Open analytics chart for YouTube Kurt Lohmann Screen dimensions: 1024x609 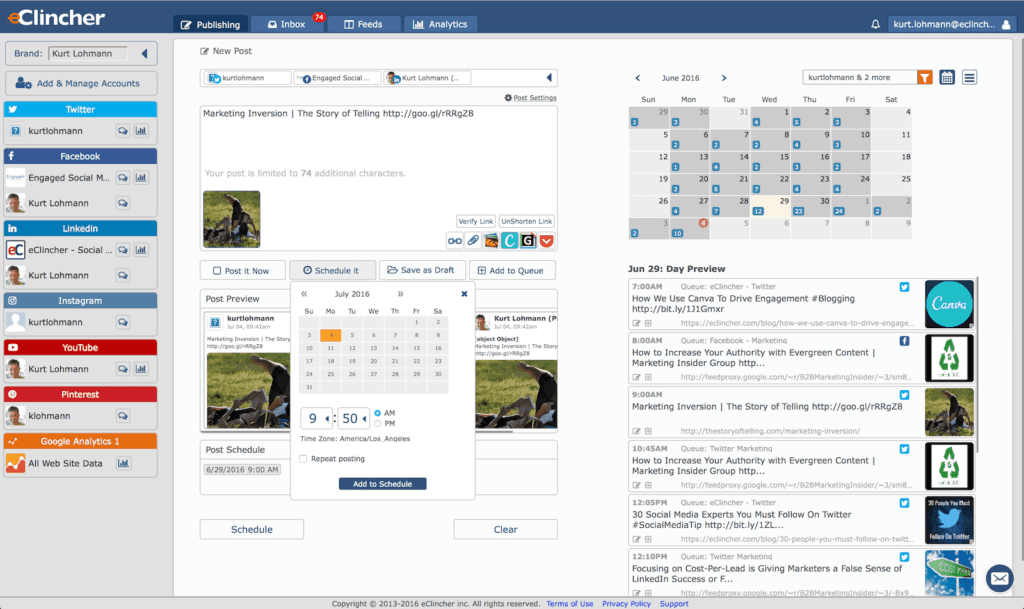141,369
